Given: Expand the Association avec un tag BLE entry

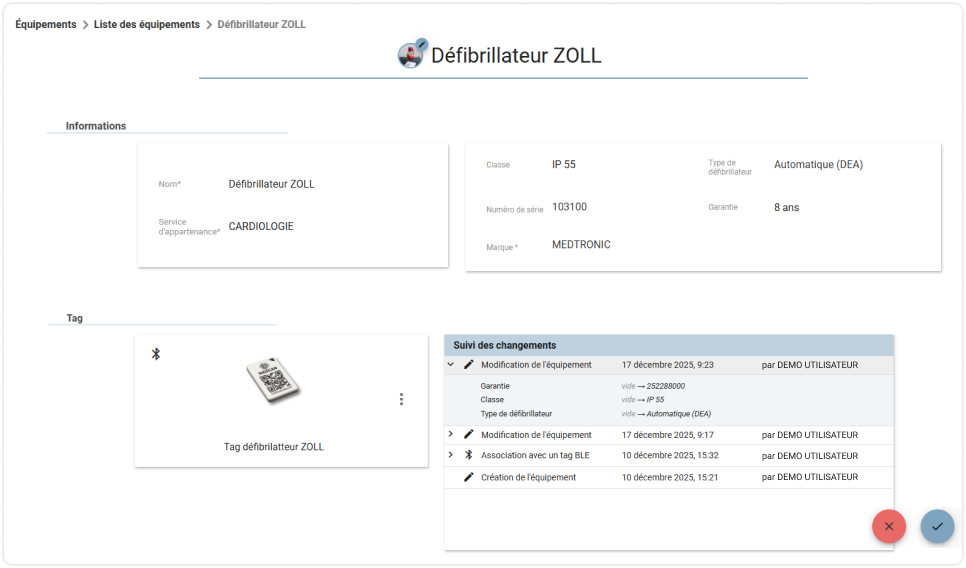Looking at the screenshot, I should [x=450, y=455].
